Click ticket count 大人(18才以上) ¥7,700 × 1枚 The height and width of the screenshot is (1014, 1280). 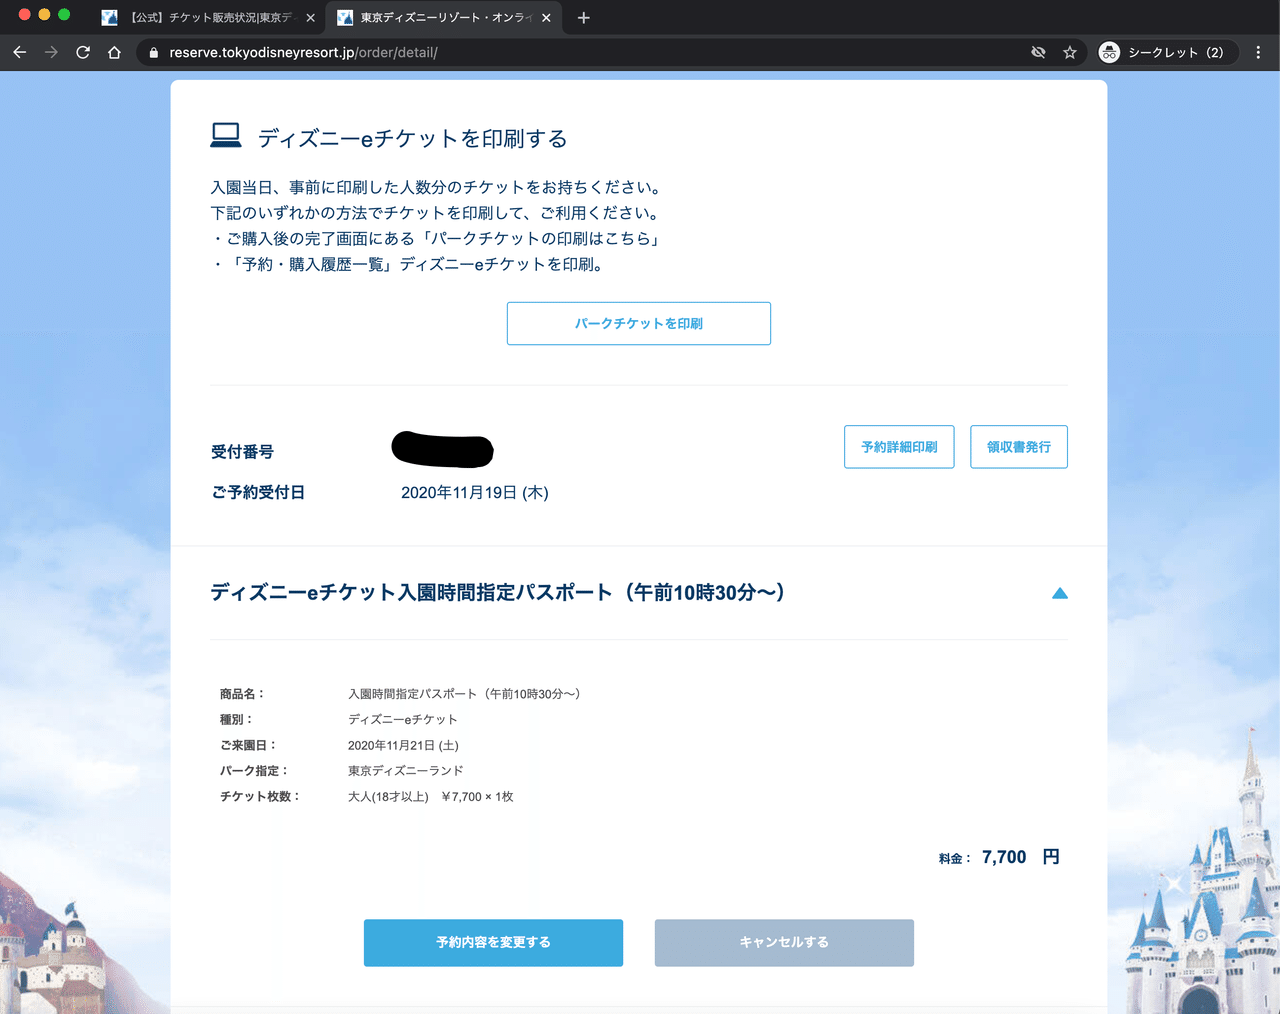pos(431,797)
